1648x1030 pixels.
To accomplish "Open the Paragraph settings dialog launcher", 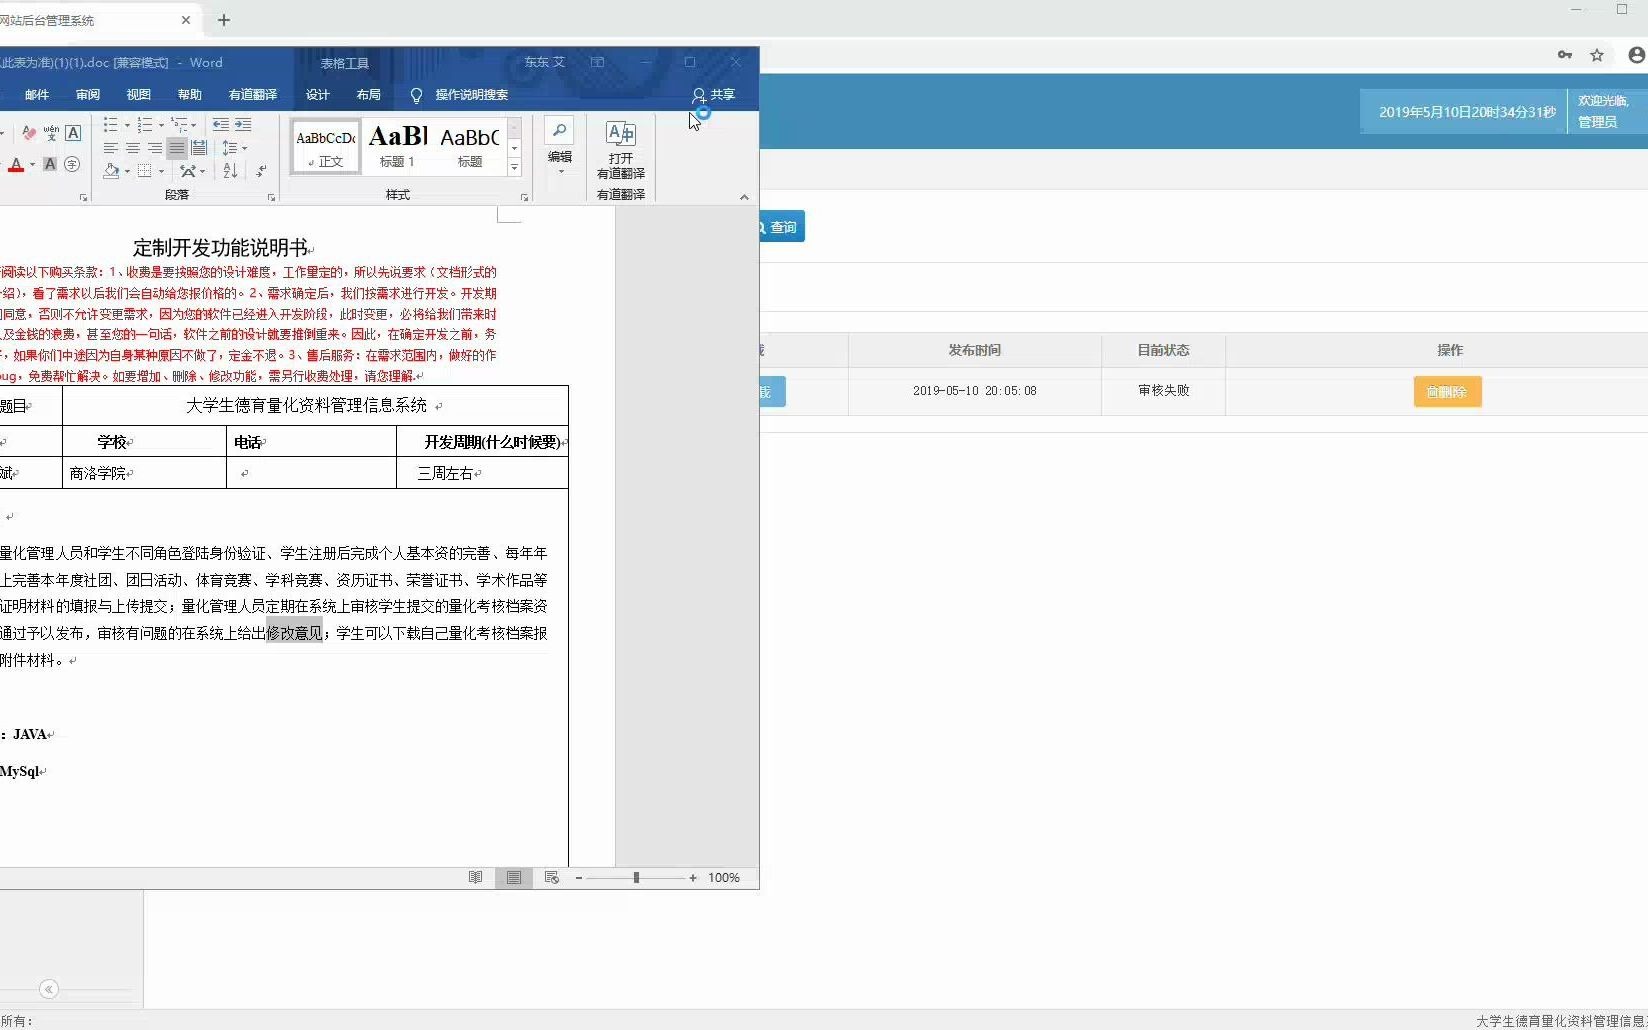I will (x=272, y=198).
